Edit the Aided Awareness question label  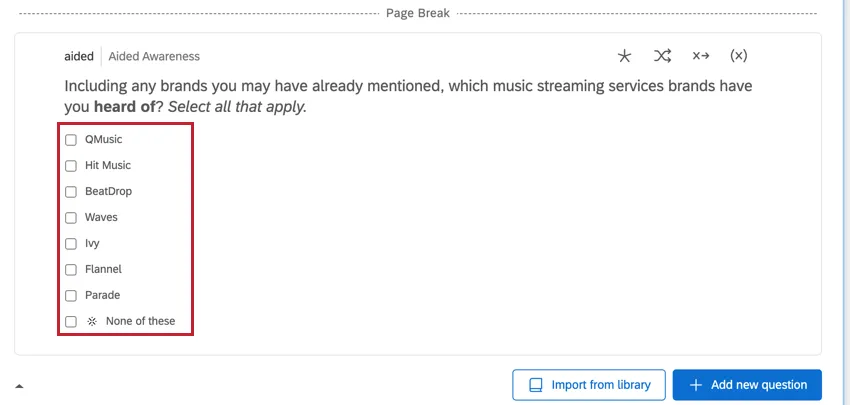click(154, 57)
